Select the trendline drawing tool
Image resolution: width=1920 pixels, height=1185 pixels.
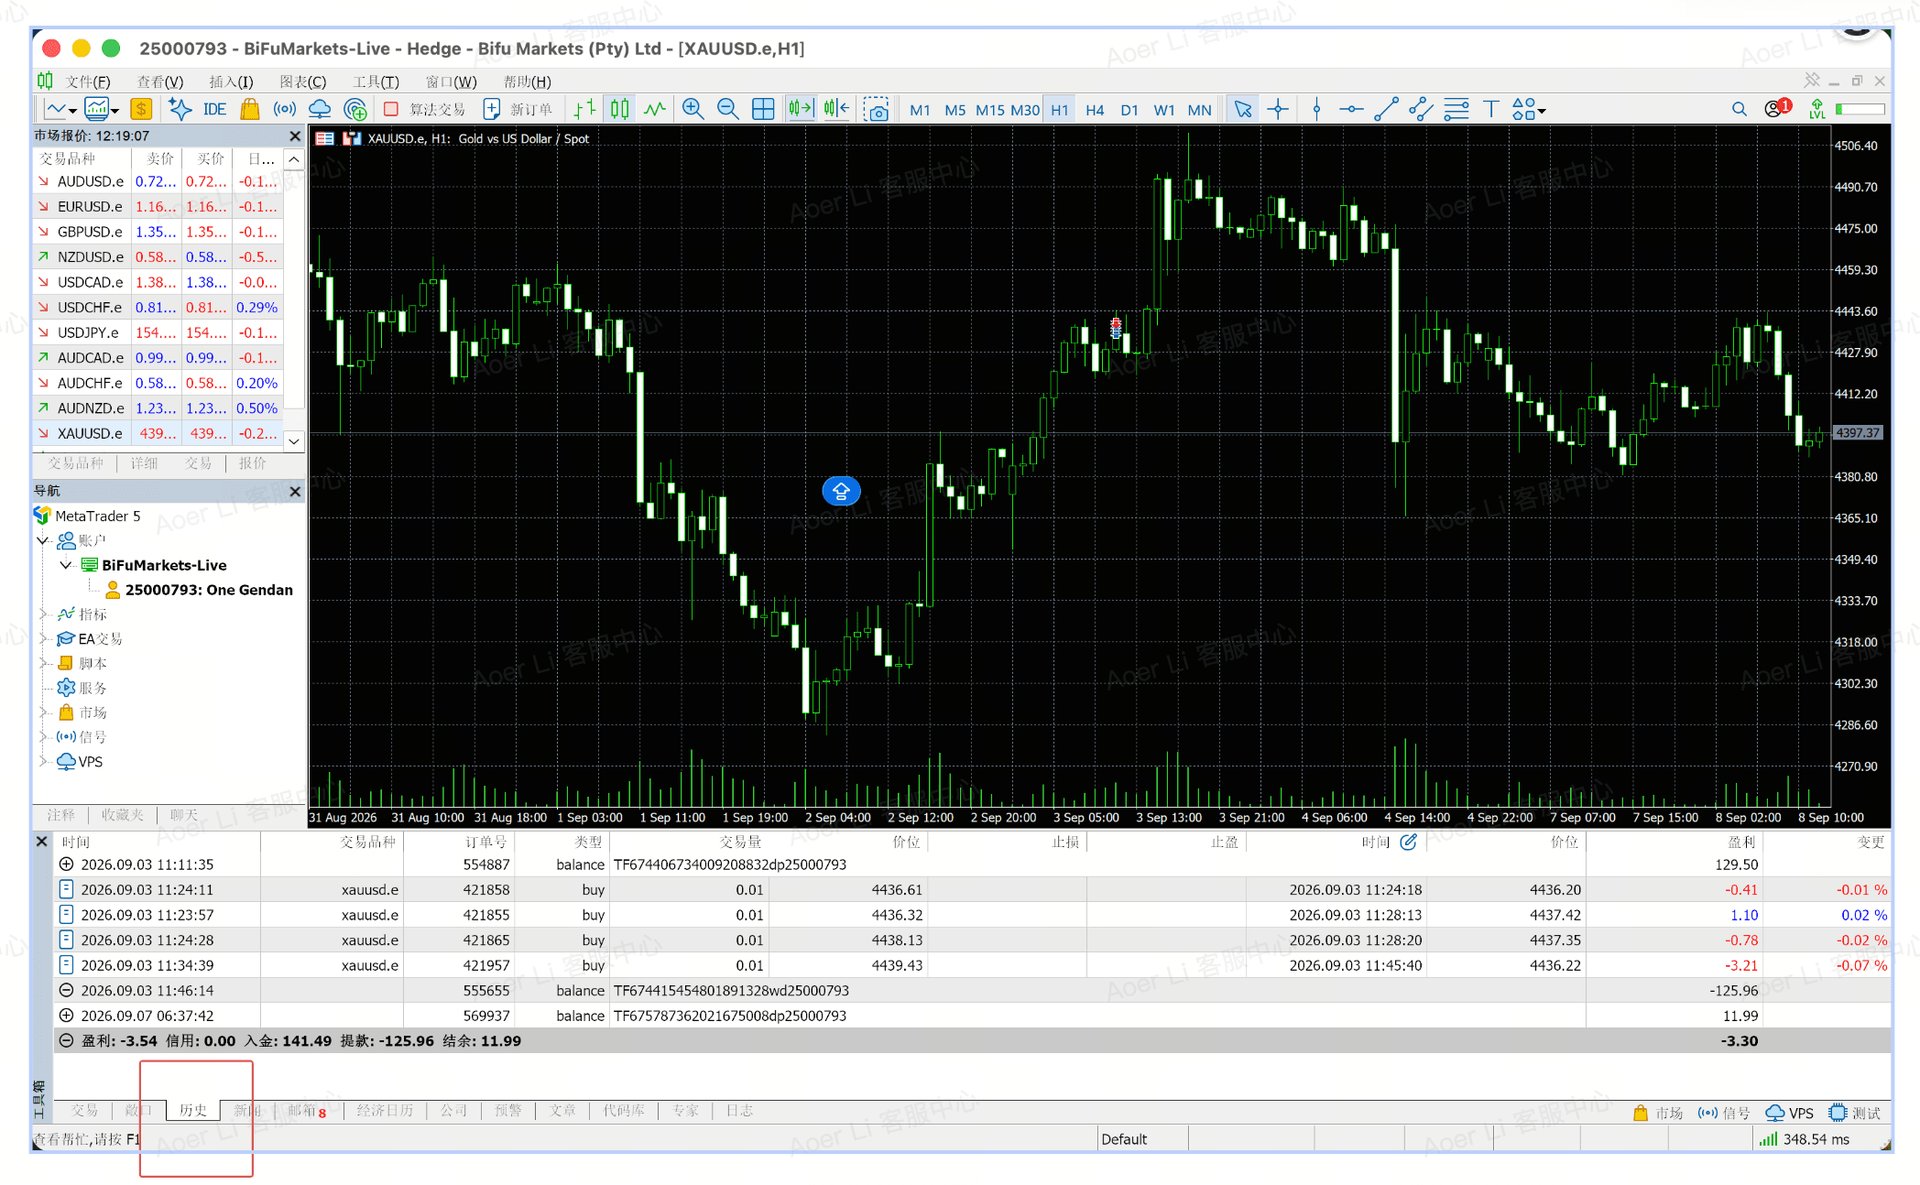[x=1386, y=109]
